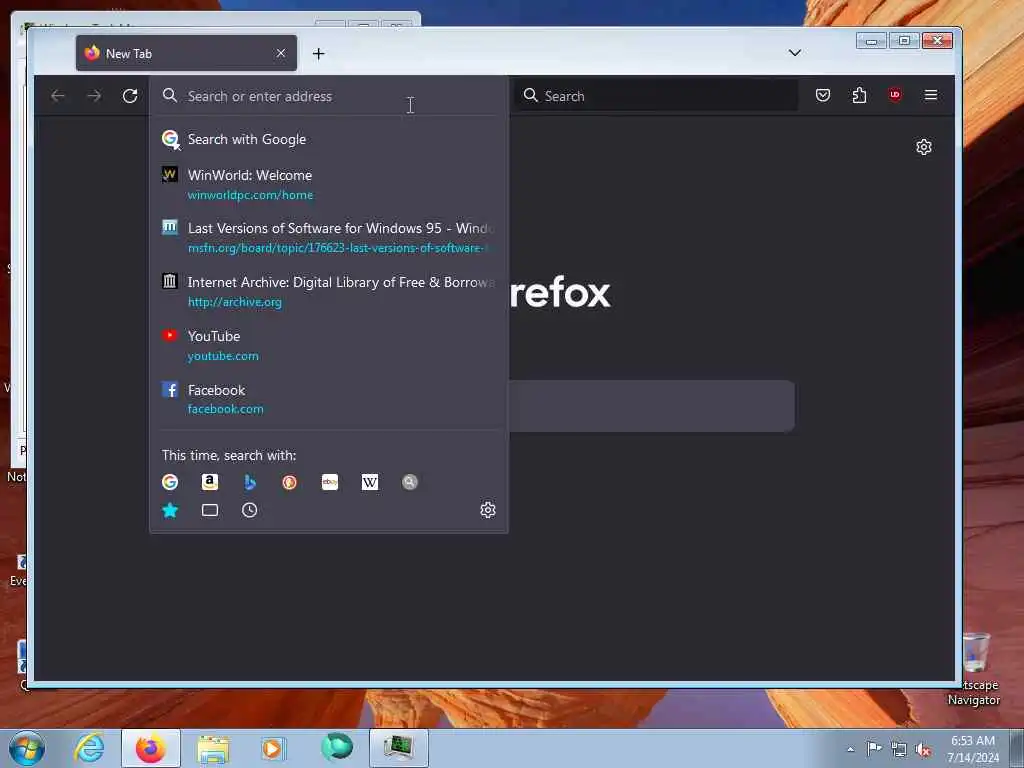Switch to Task Manager taskbar button
1024x768 pixels.
click(398, 748)
